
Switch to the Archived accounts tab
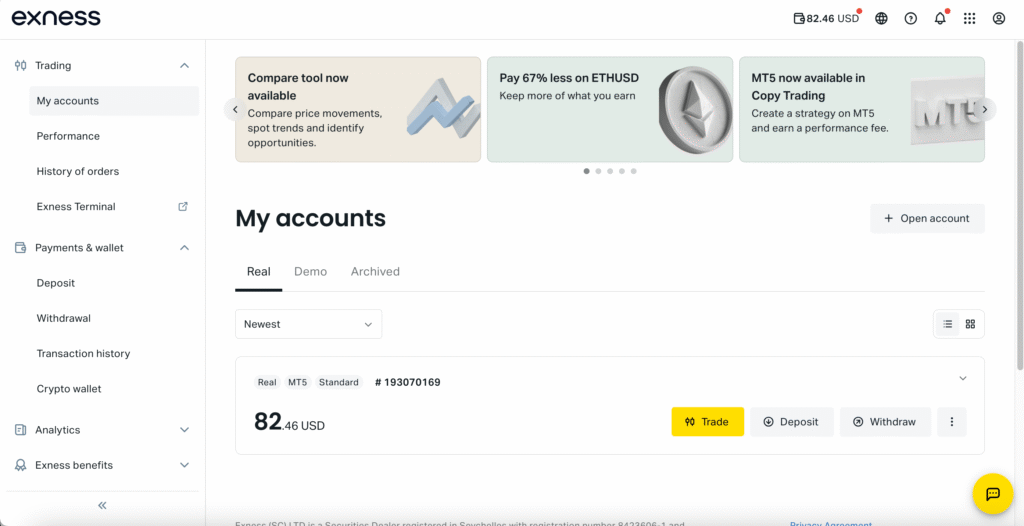point(375,271)
